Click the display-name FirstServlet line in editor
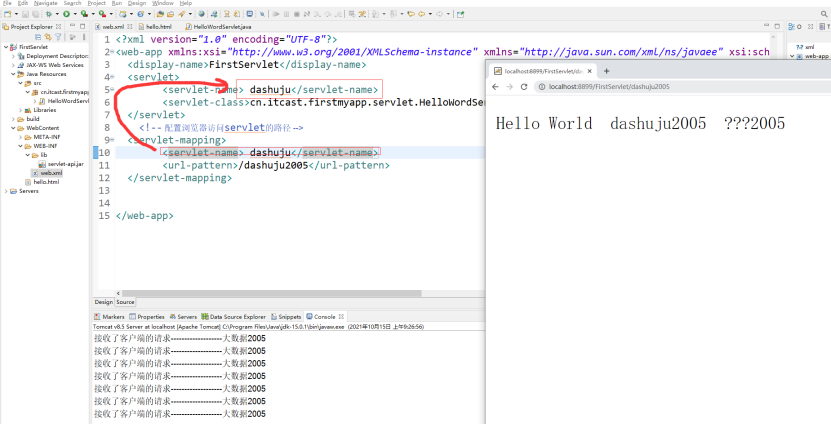 pos(247,65)
